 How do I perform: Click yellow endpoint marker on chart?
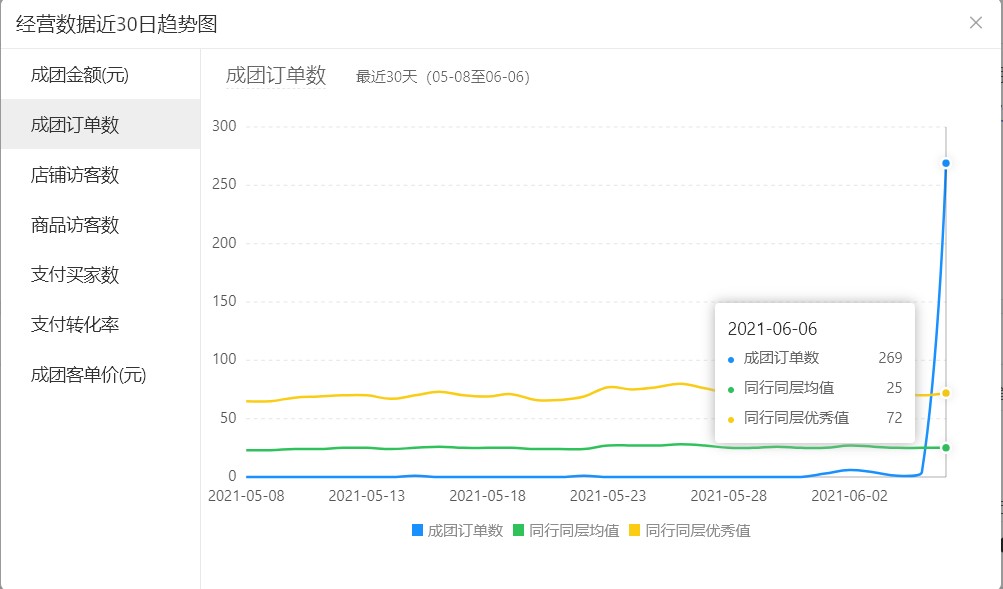pyautogui.click(x=945, y=393)
